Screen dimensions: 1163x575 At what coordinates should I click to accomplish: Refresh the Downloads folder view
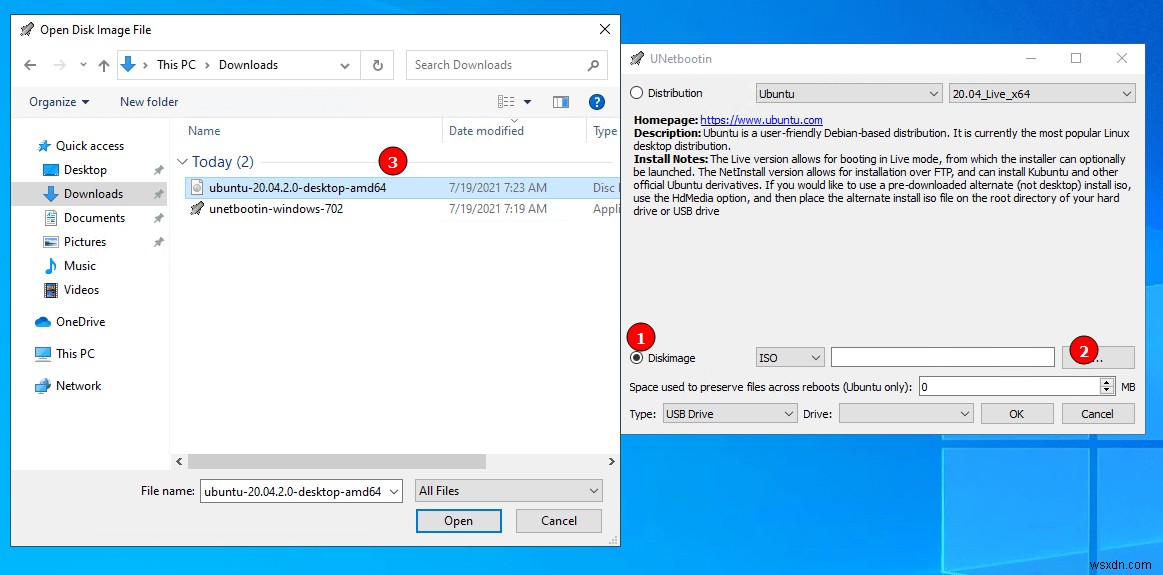coord(378,65)
